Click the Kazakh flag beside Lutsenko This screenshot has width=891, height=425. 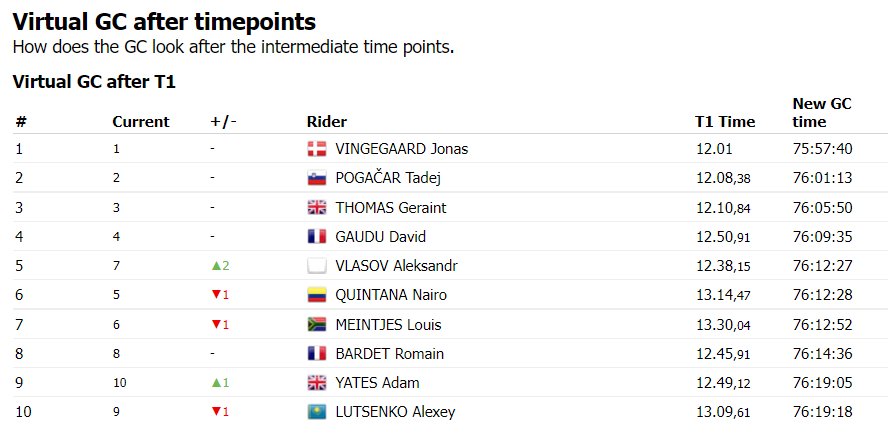[x=317, y=412]
